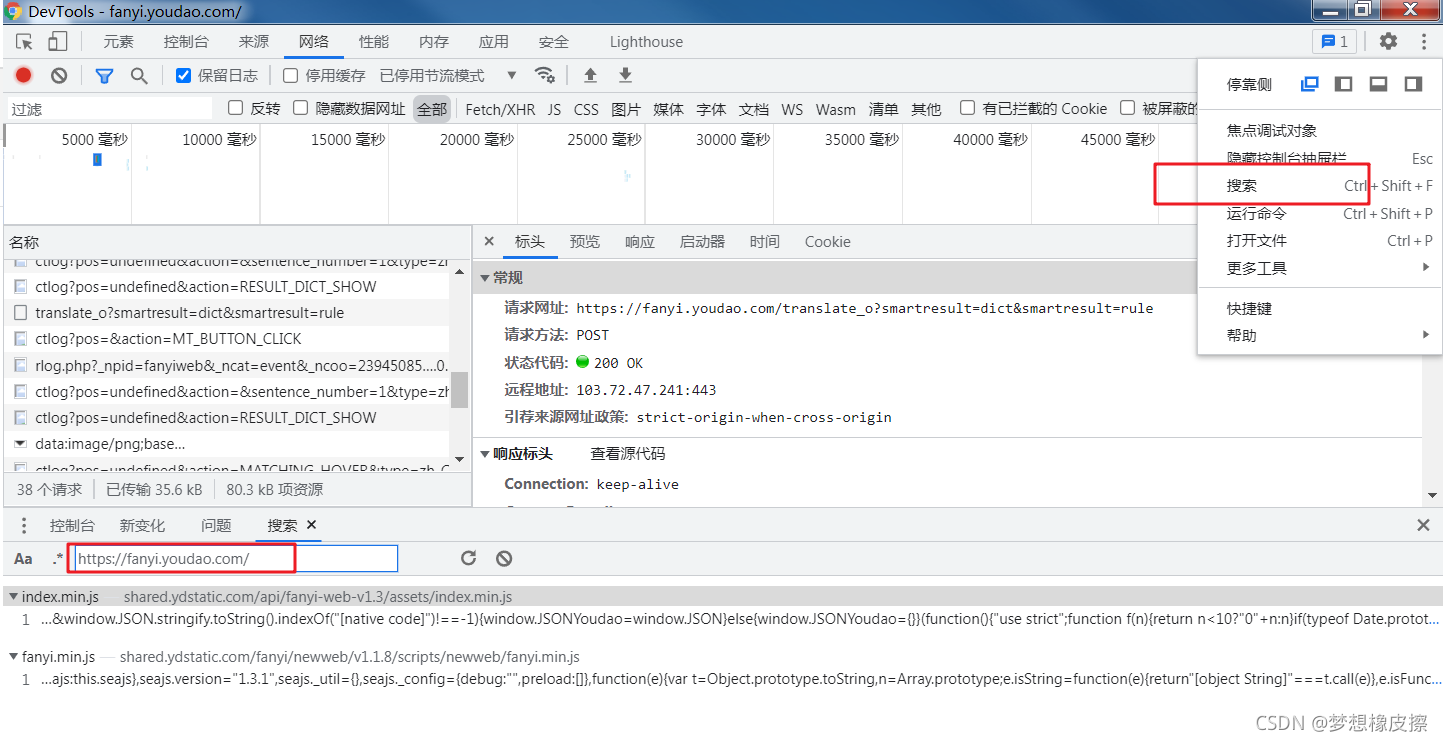Open DevTools settings gear icon

(1388, 41)
